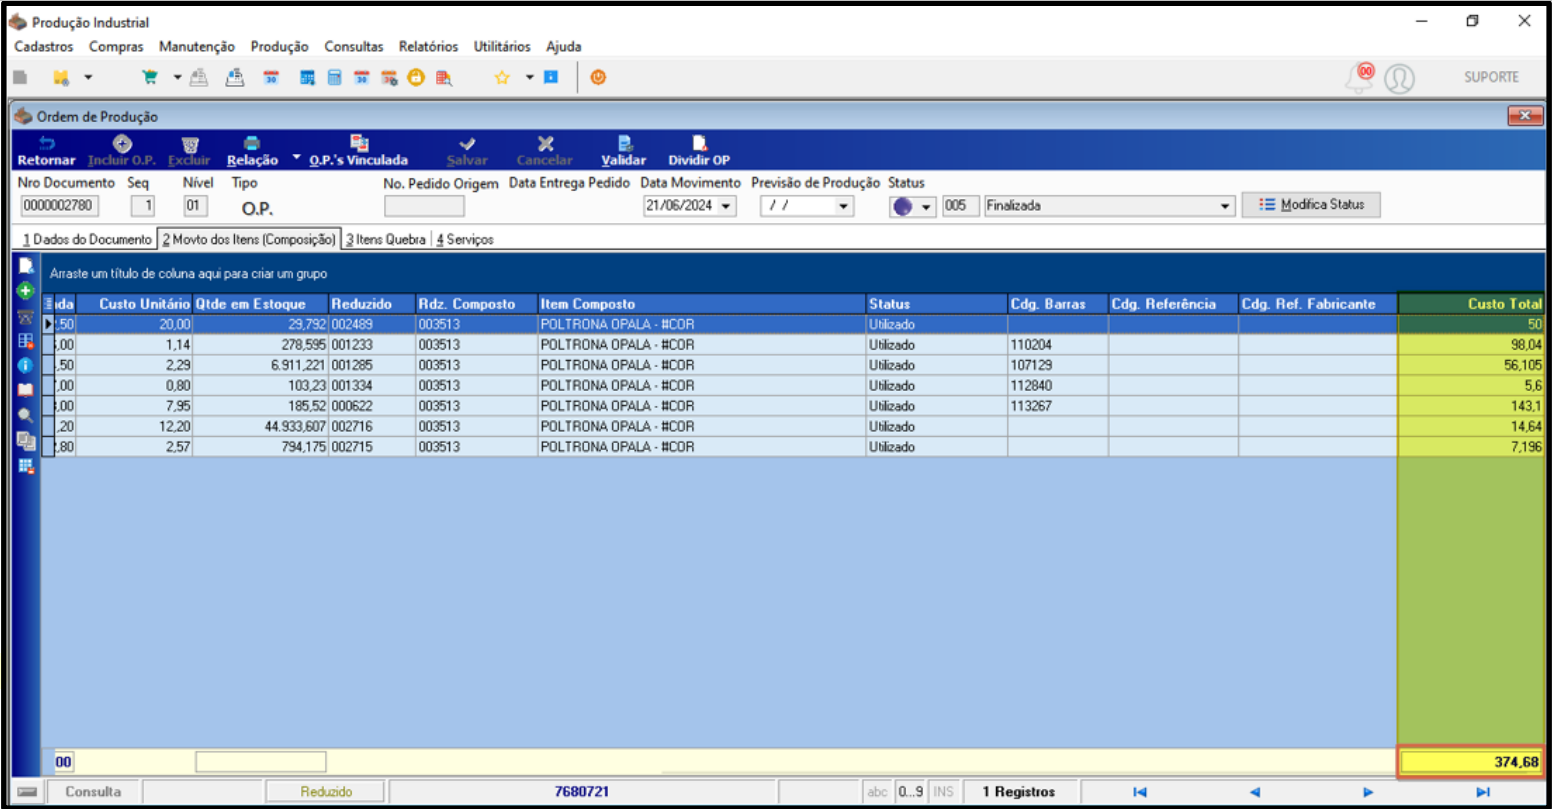Expand the dropdown arrow next to shopping cart

pos(177,77)
